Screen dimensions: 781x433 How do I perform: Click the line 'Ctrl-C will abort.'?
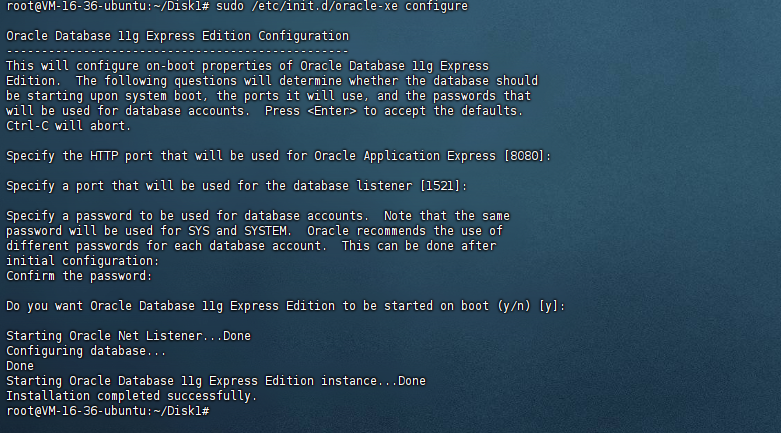tap(68, 126)
